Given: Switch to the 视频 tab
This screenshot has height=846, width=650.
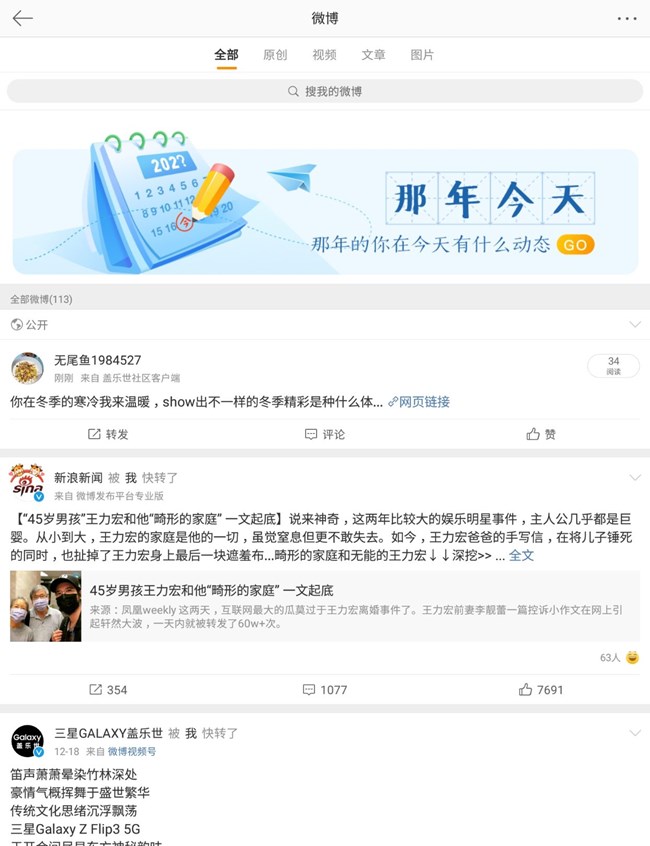Looking at the screenshot, I should [x=324, y=54].
